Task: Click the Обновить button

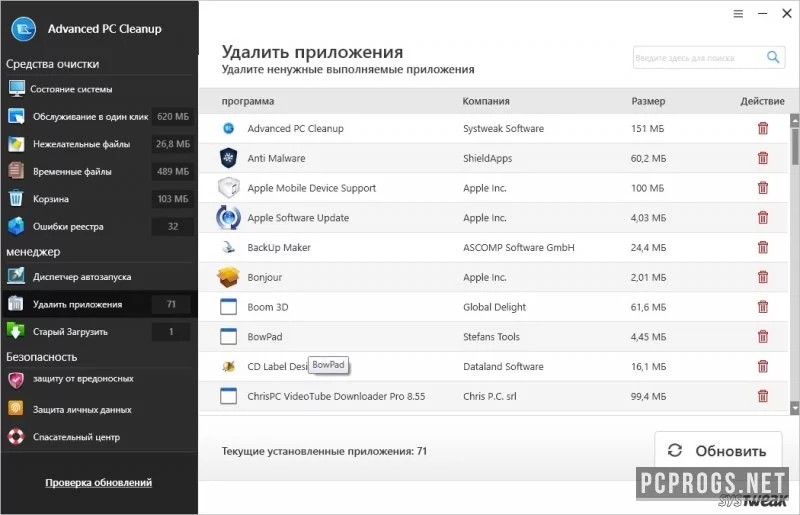Action: (x=718, y=451)
